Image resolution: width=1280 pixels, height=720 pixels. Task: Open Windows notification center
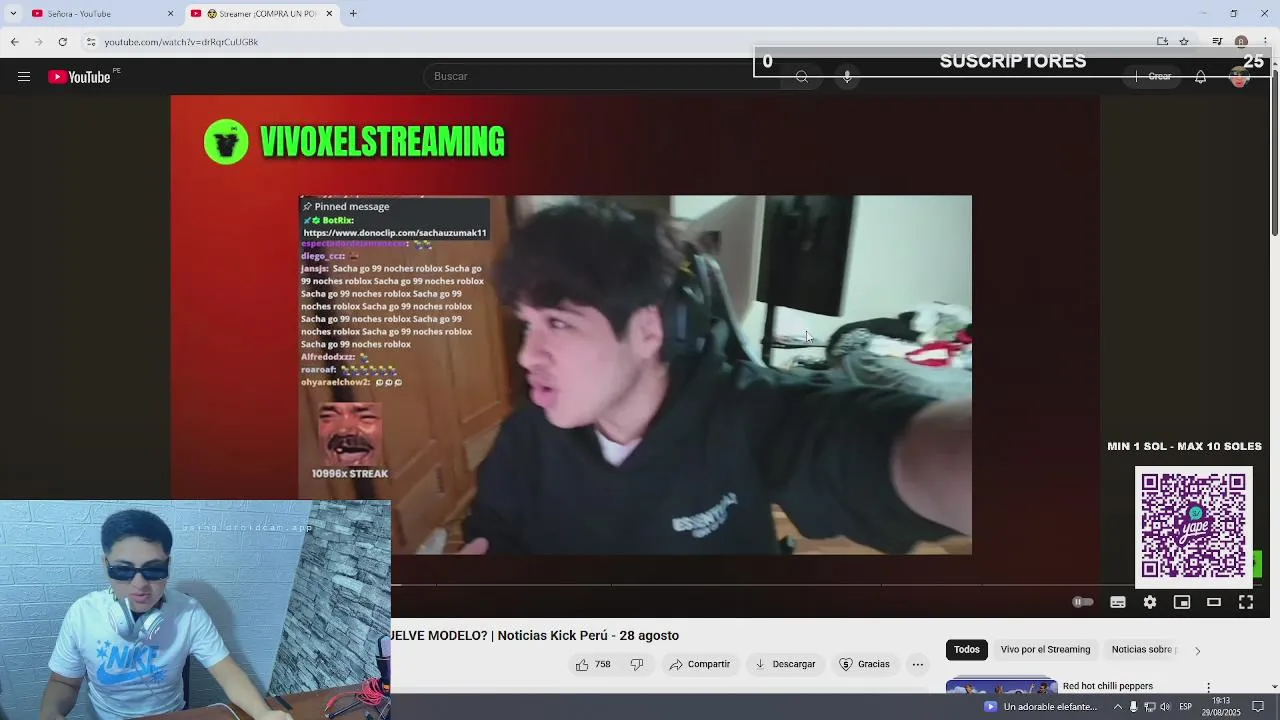point(1258,707)
